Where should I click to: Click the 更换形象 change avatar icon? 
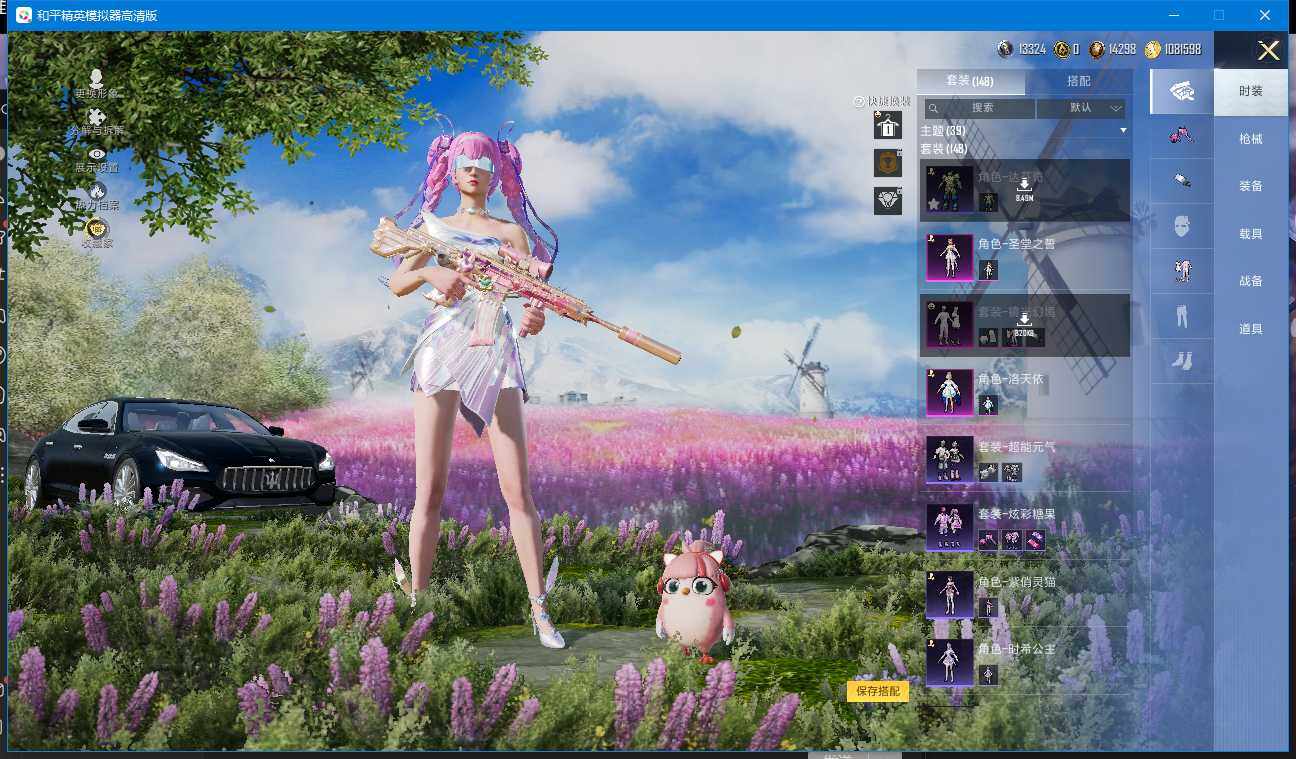coord(96,79)
